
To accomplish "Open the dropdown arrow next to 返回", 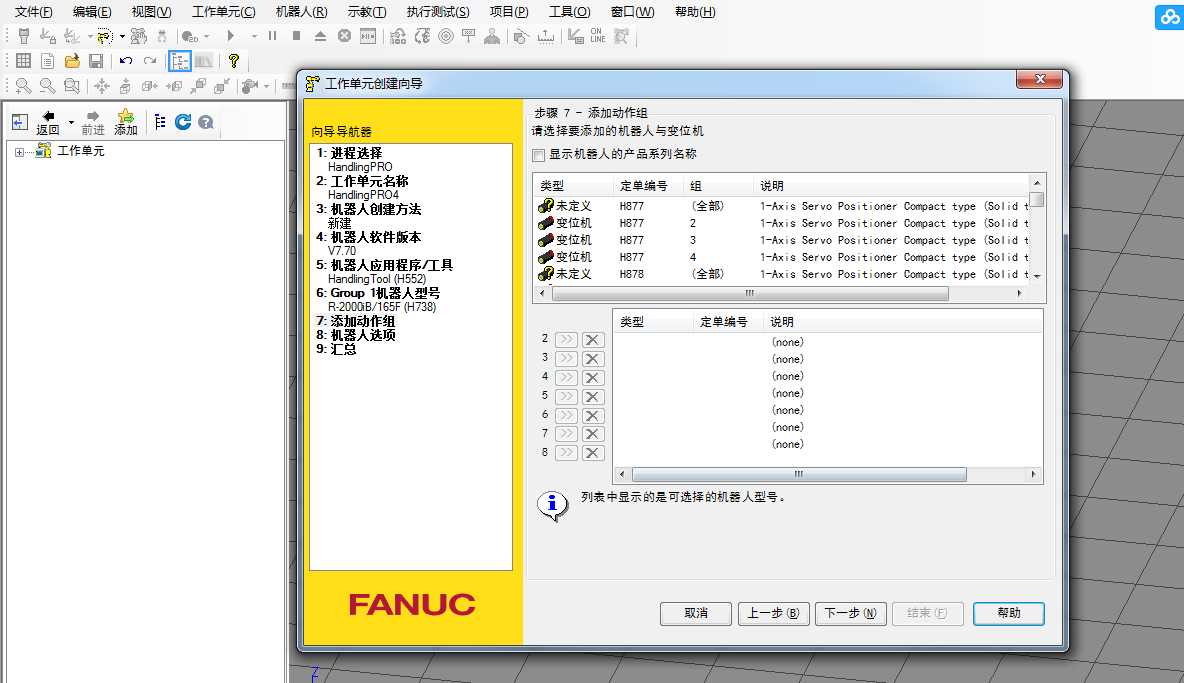I will pos(71,122).
